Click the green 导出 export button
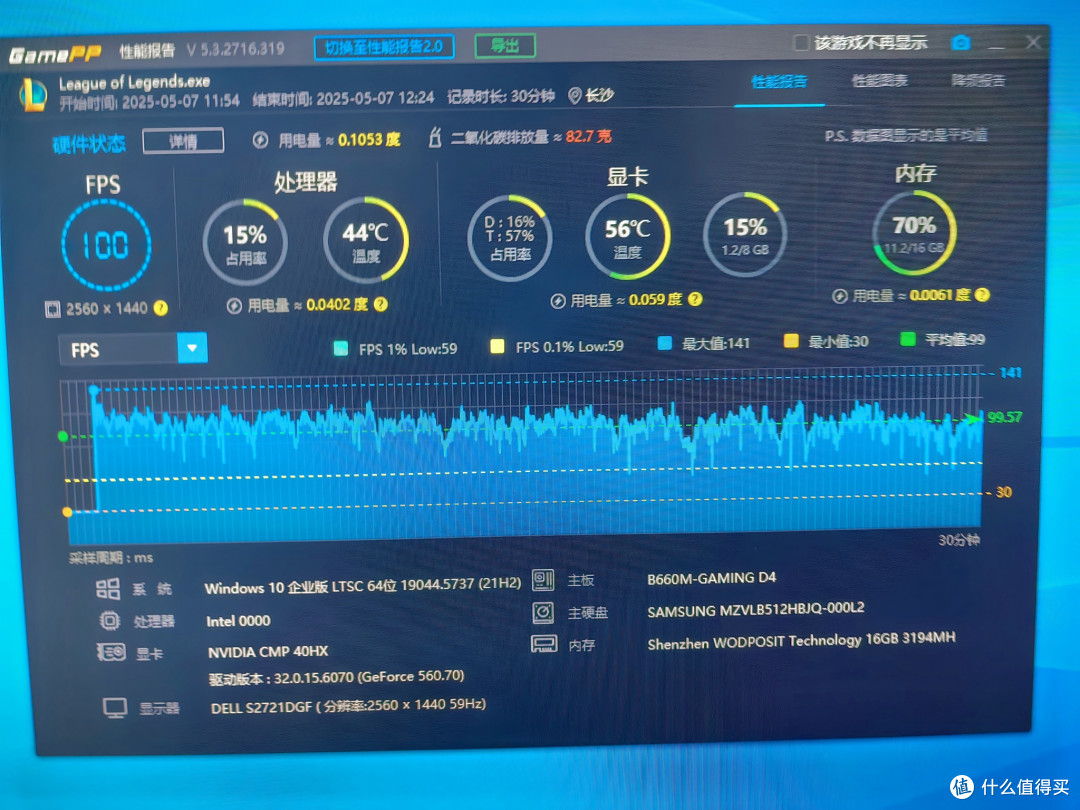 point(505,46)
